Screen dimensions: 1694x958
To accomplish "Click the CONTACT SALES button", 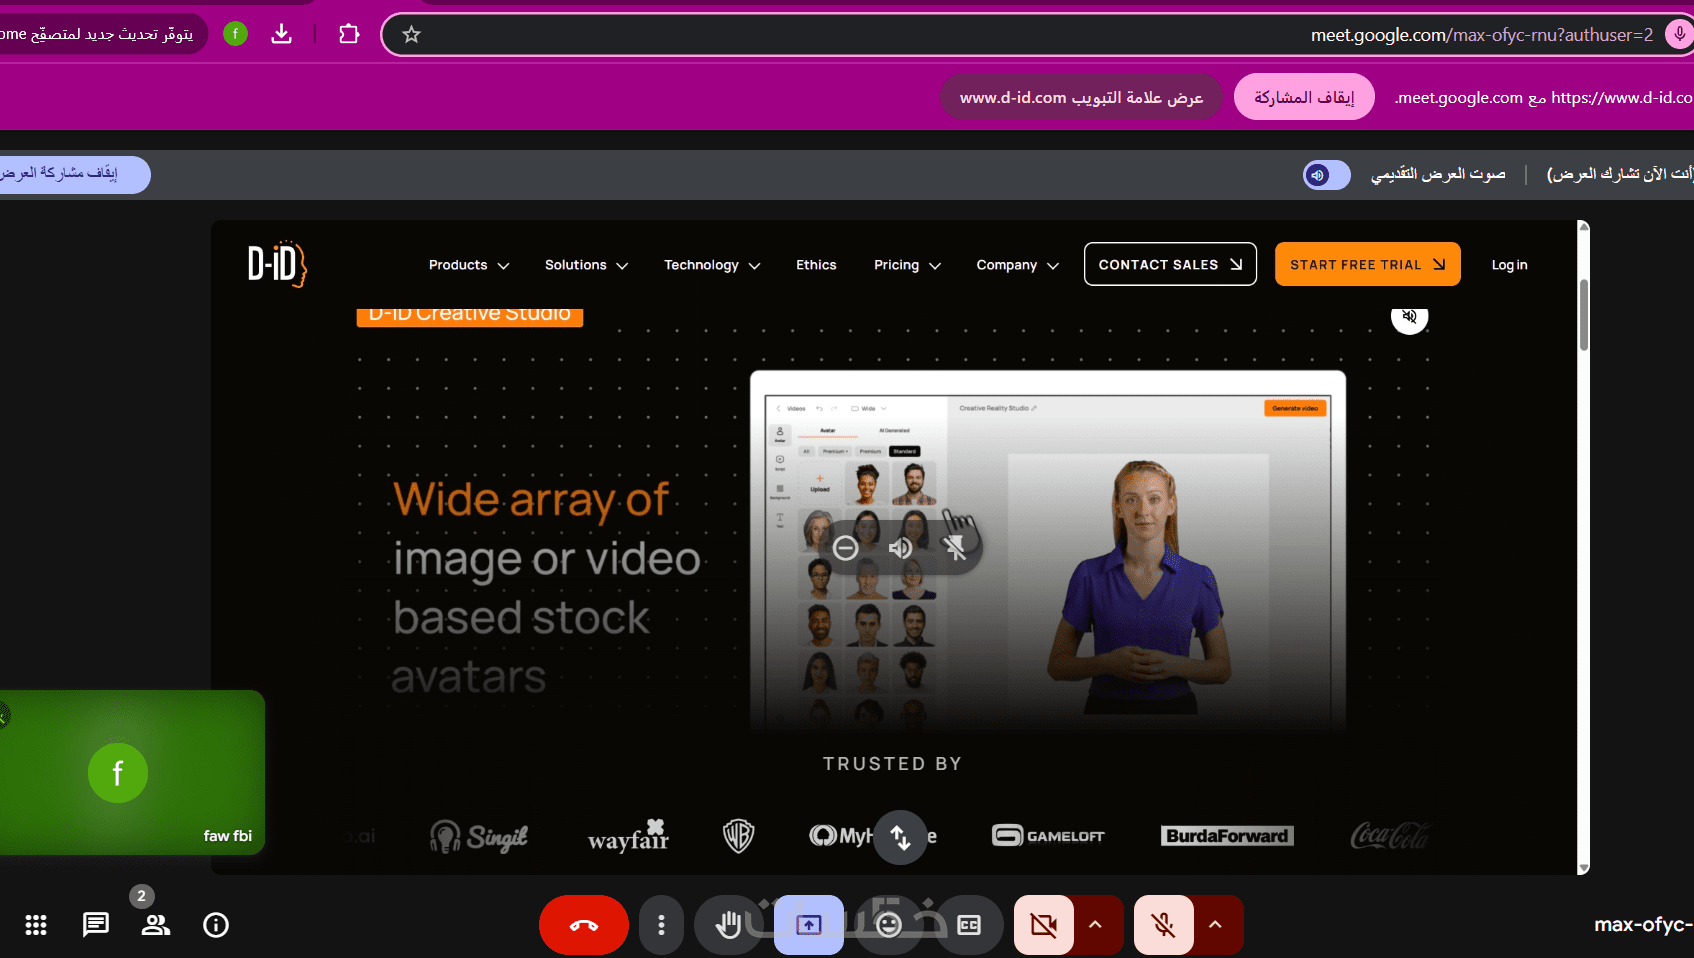I will point(1170,265).
